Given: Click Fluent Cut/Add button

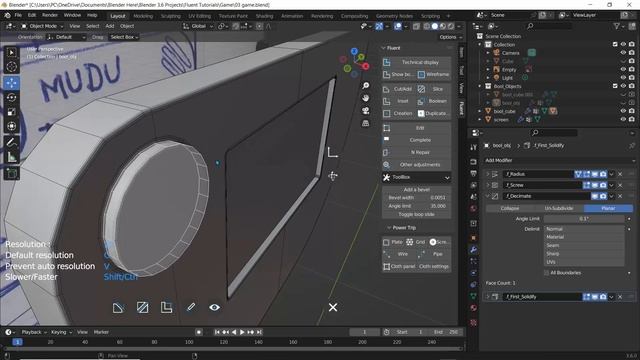Looking at the screenshot, I should coord(398,89).
